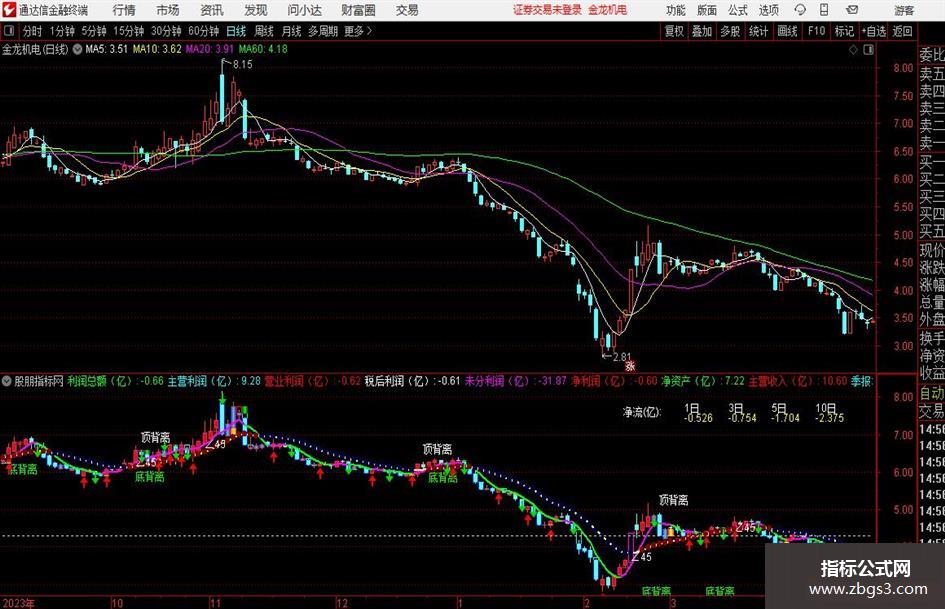The height and width of the screenshot is (609, 945).
Task: Click the 叠加 overlay button
Action: pos(702,31)
